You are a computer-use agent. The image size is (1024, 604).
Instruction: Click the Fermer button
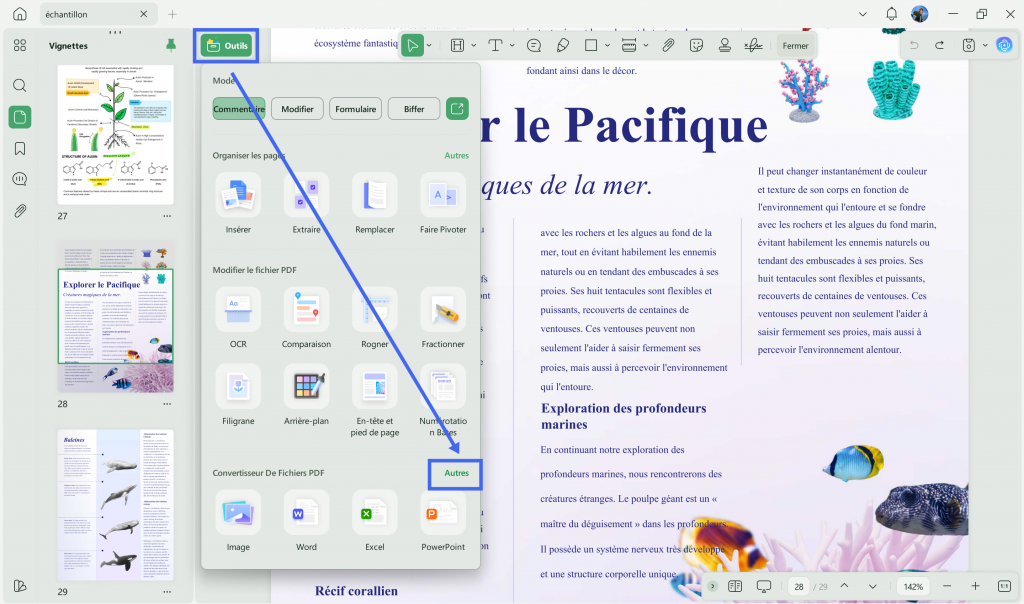coord(795,46)
